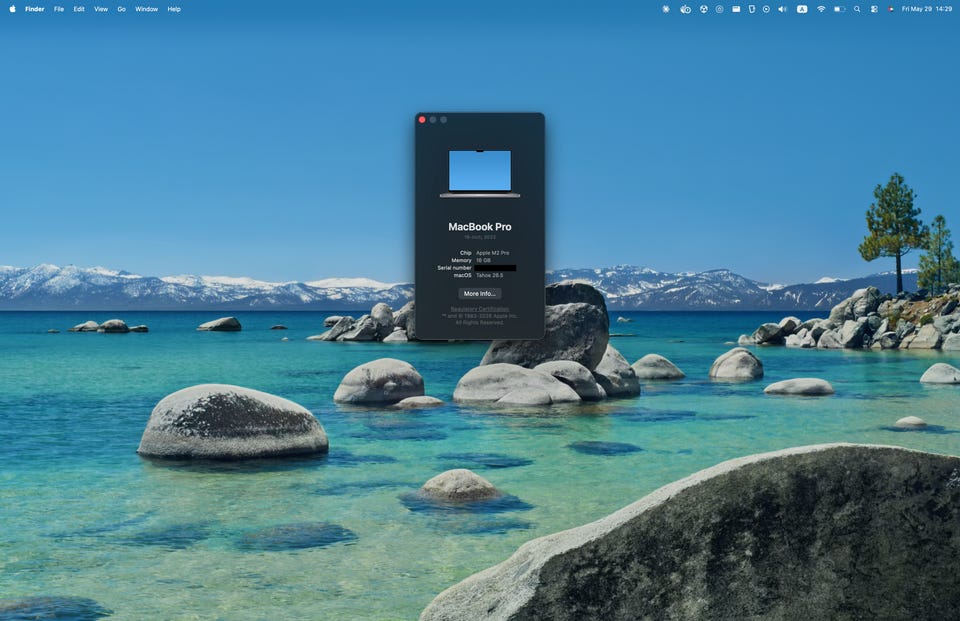Open the Help menu

click(174, 9)
